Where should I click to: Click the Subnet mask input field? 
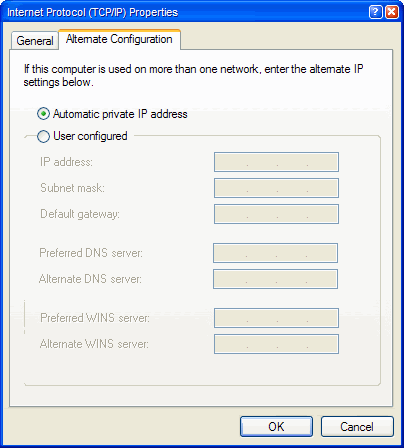click(276, 188)
